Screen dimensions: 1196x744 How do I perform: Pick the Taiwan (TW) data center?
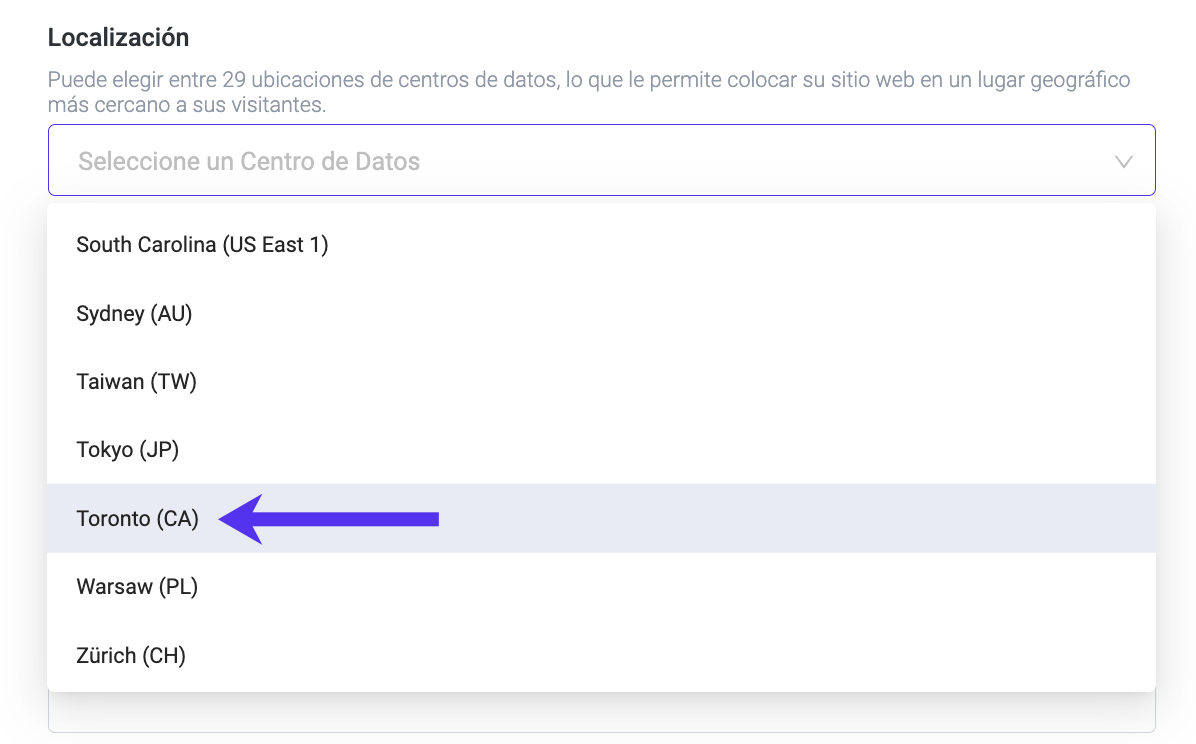[136, 382]
